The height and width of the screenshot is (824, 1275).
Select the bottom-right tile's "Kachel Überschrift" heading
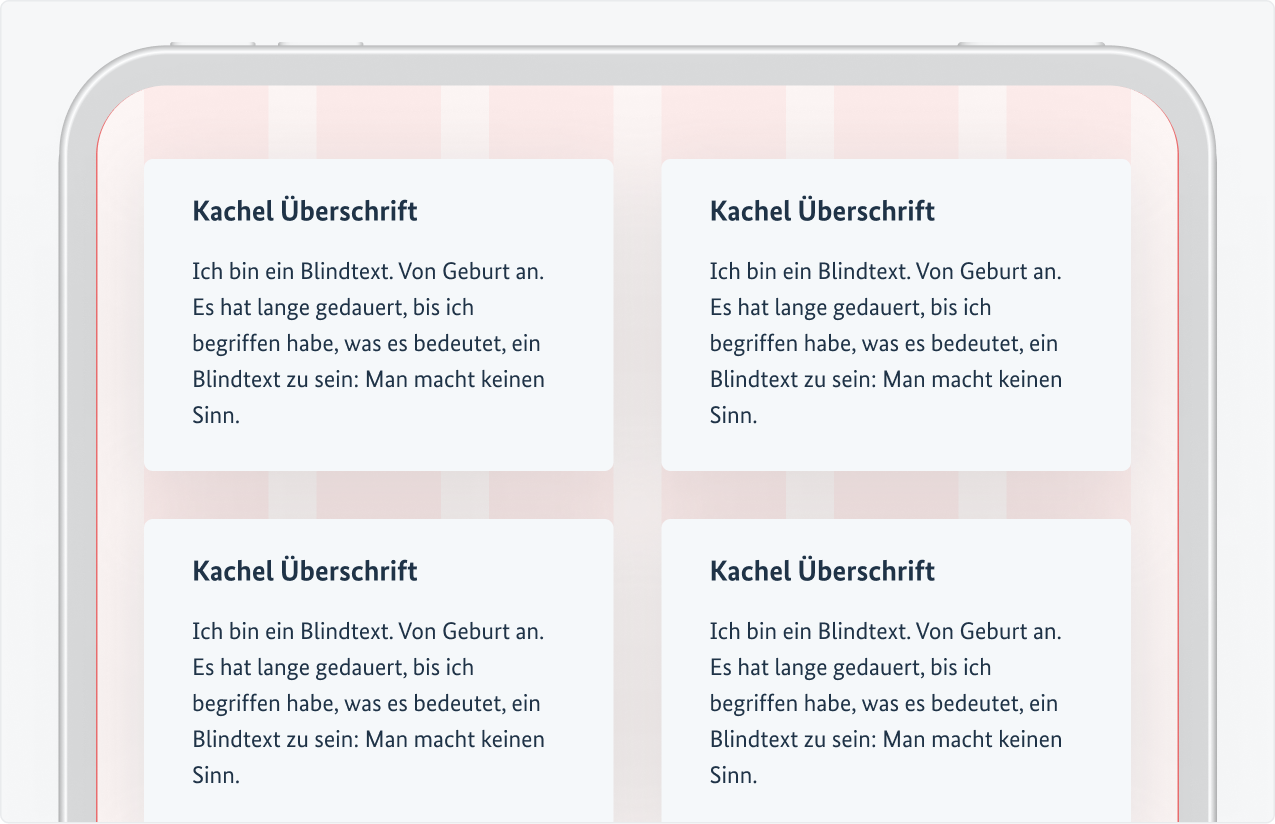(x=822, y=572)
